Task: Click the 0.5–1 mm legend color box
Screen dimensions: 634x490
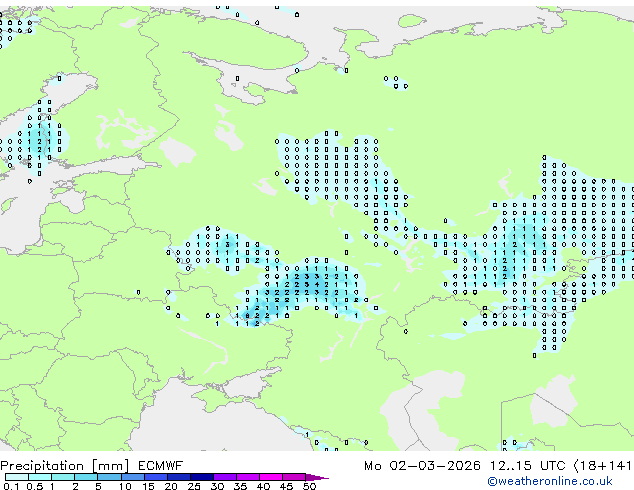Action: [x=40, y=477]
